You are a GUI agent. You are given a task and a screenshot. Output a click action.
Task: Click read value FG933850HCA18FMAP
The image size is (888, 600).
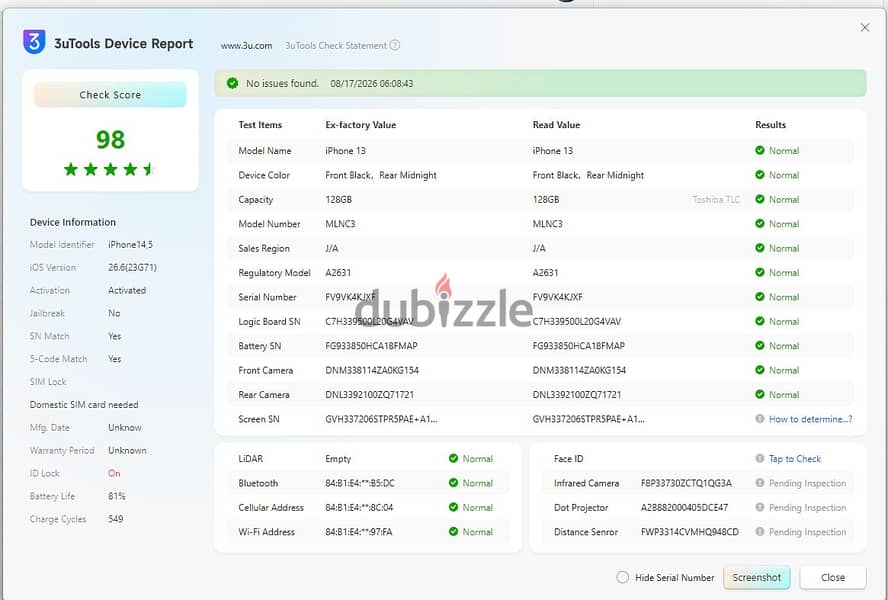tap(578, 346)
